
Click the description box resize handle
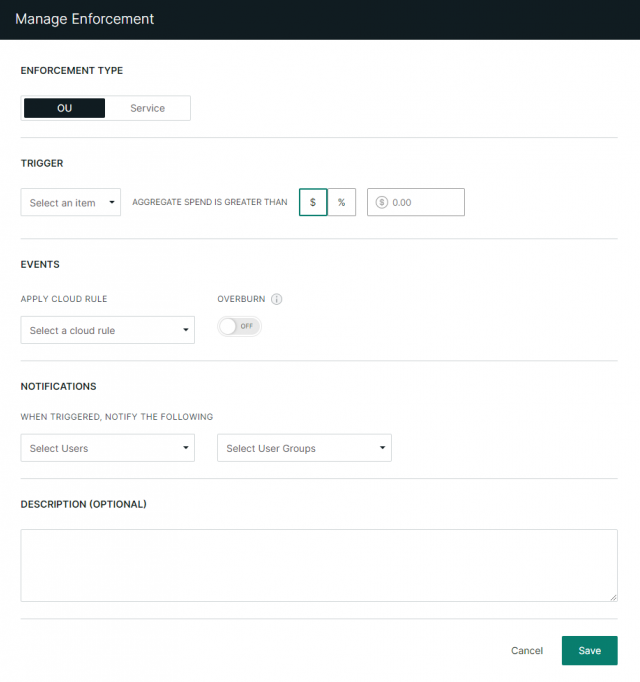613,597
